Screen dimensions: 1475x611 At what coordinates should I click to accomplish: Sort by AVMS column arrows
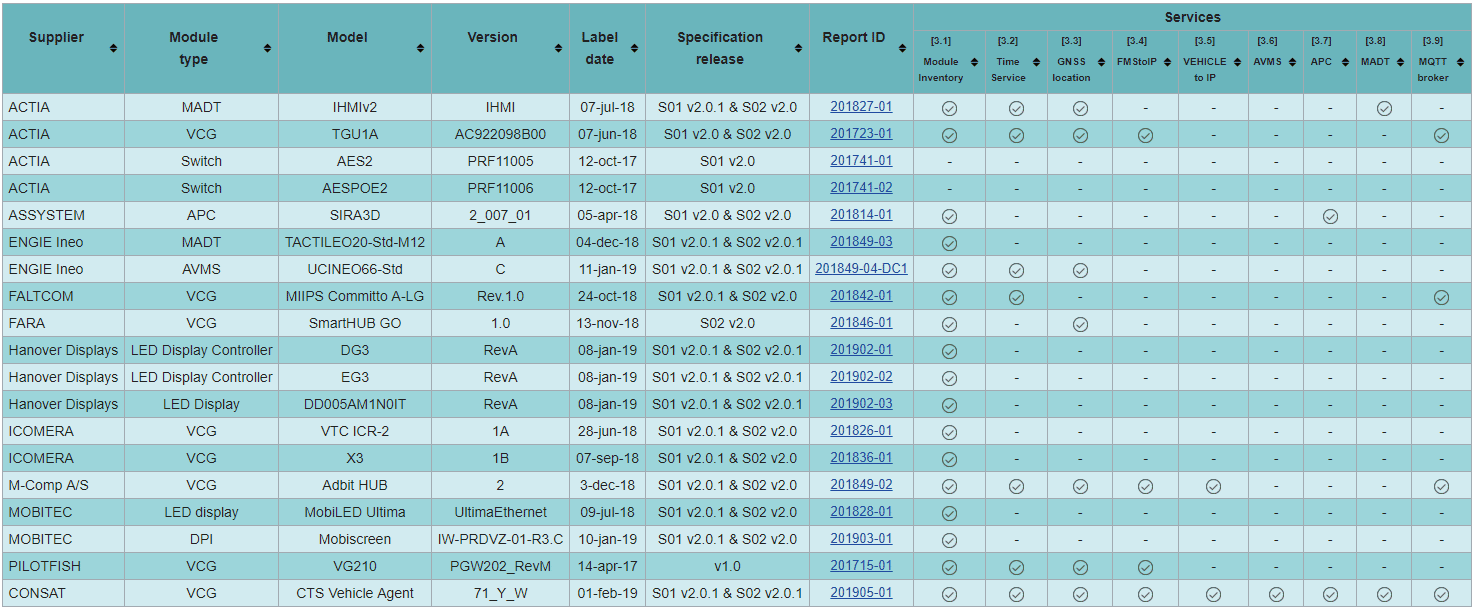coord(1292,62)
